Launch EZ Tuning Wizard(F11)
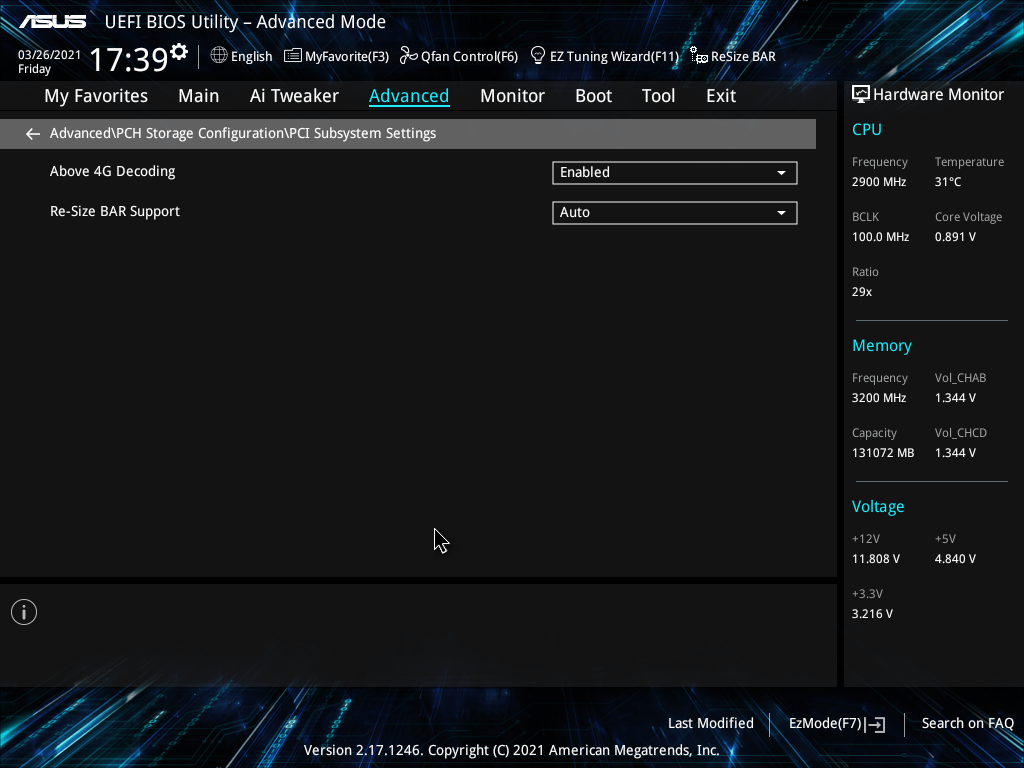The image size is (1024, 768). coord(605,56)
